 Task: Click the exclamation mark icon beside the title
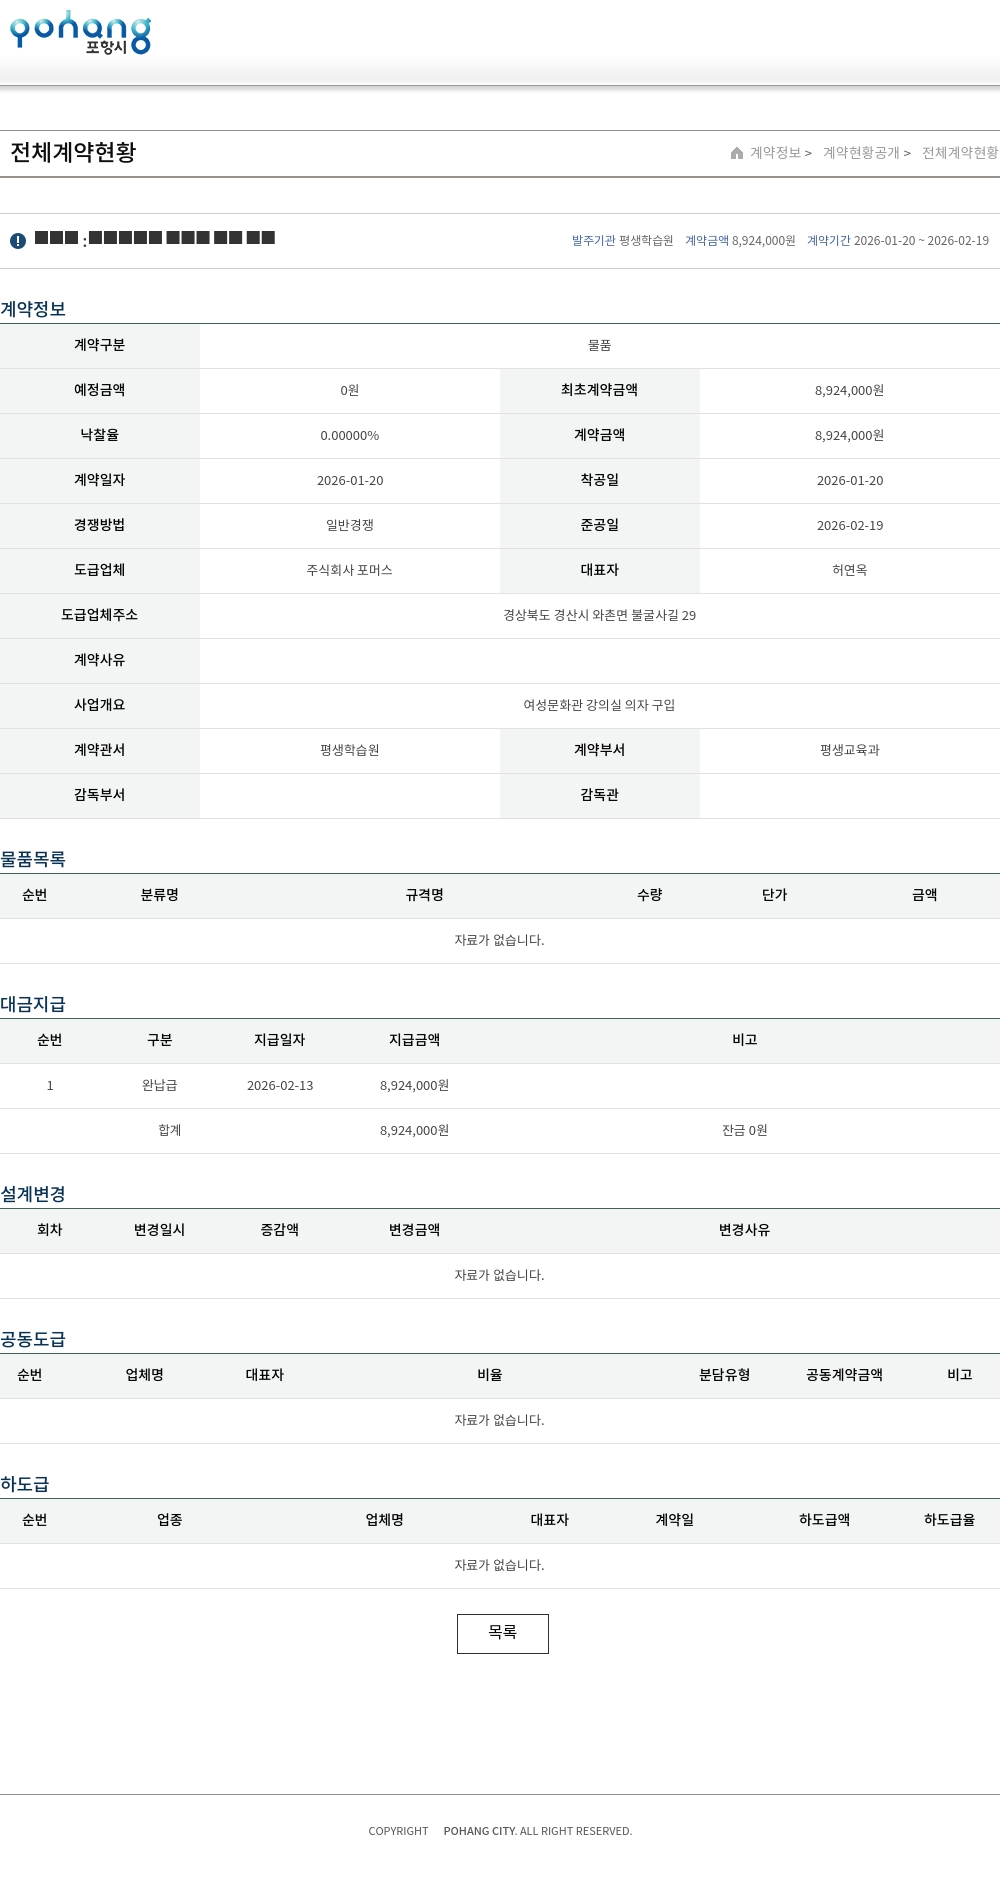click(18, 241)
